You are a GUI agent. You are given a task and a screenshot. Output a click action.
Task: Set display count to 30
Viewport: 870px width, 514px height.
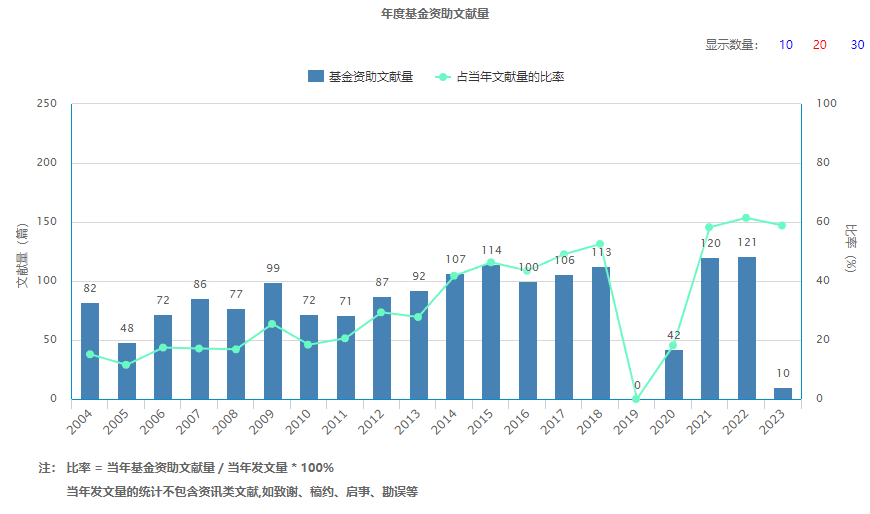point(857,45)
